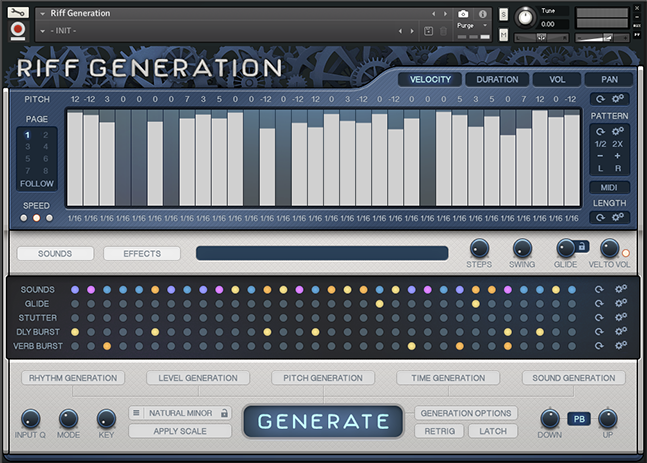This screenshot has width=647, height=463.
Task: Open the NATURAL MINOR scale selector
Action: [181, 413]
